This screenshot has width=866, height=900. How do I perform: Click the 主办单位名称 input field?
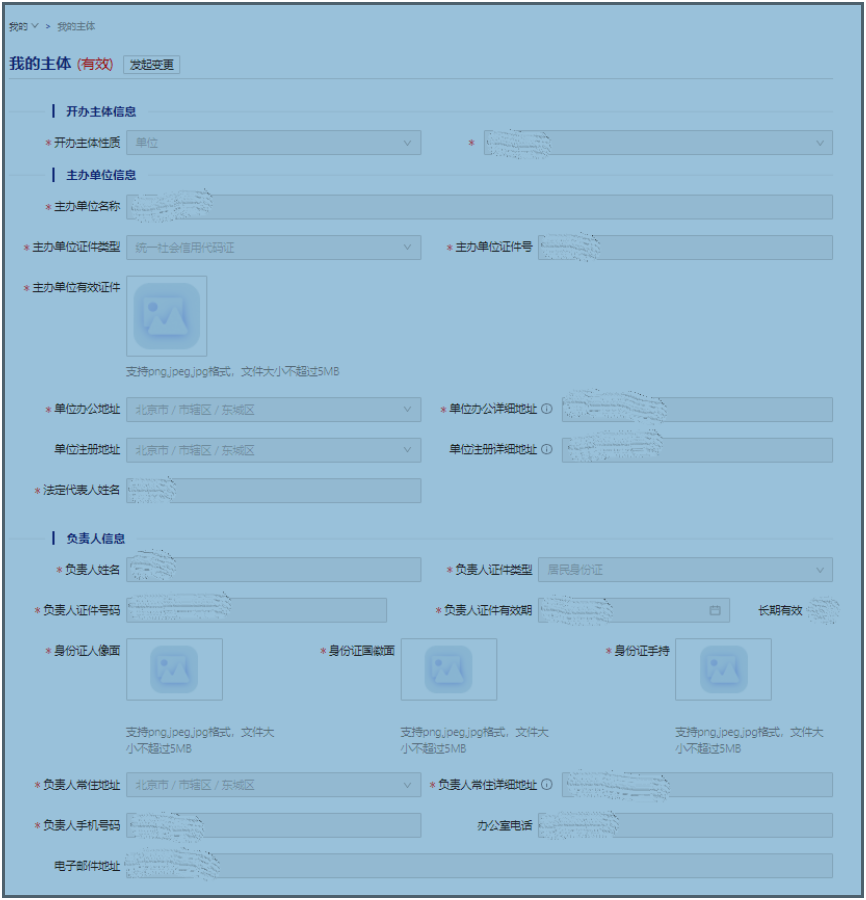click(x=479, y=207)
